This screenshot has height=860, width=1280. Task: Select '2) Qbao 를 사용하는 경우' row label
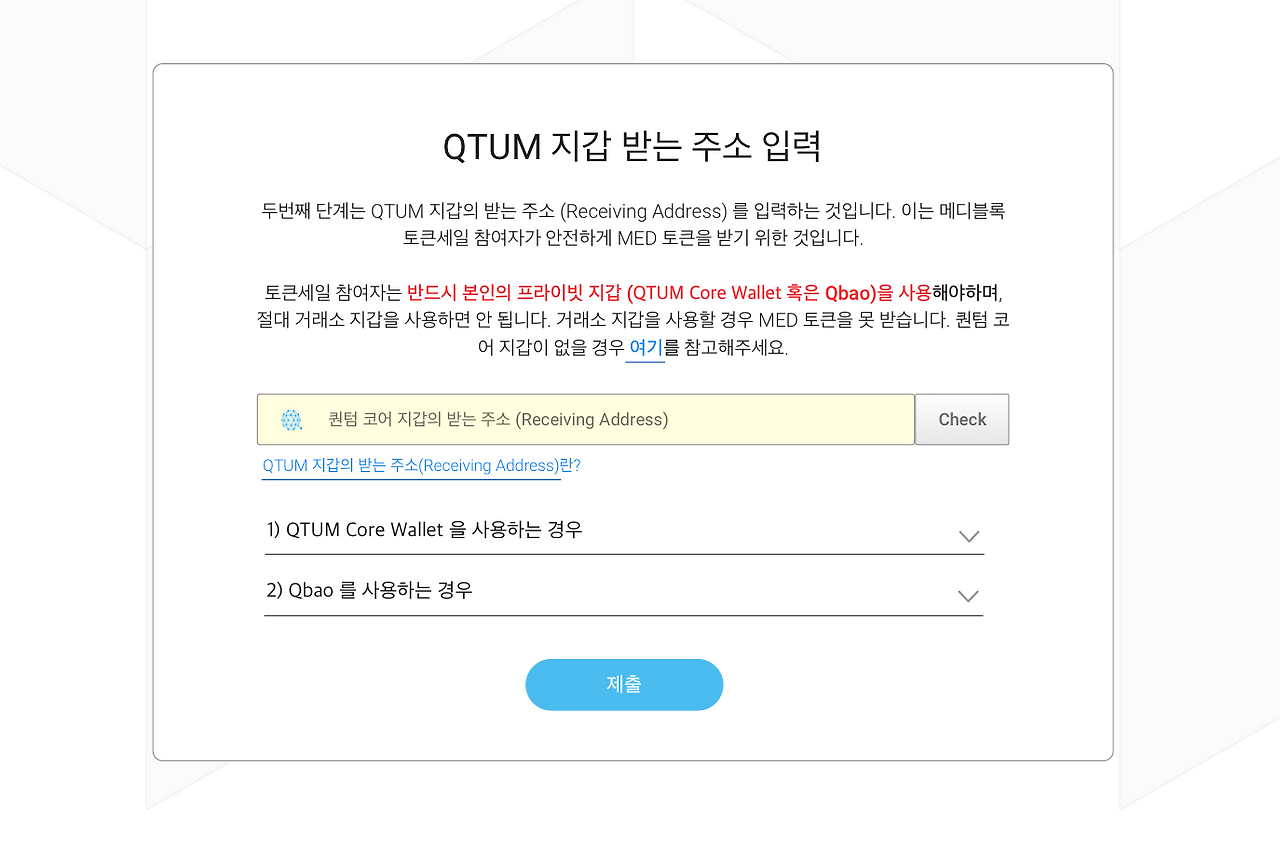(x=369, y=591)
